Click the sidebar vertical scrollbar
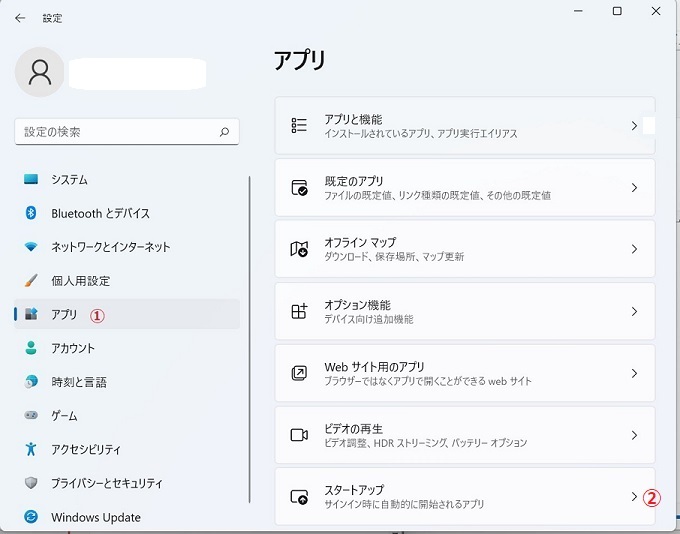This screenshot has height=534, width=680. (250, 340)
